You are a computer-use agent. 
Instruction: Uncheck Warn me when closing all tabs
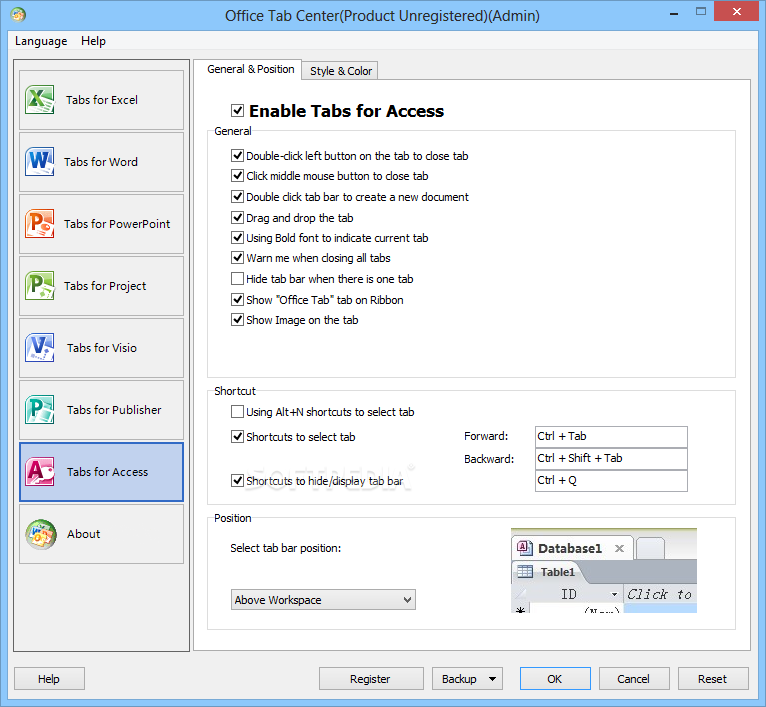pos(237,257)
